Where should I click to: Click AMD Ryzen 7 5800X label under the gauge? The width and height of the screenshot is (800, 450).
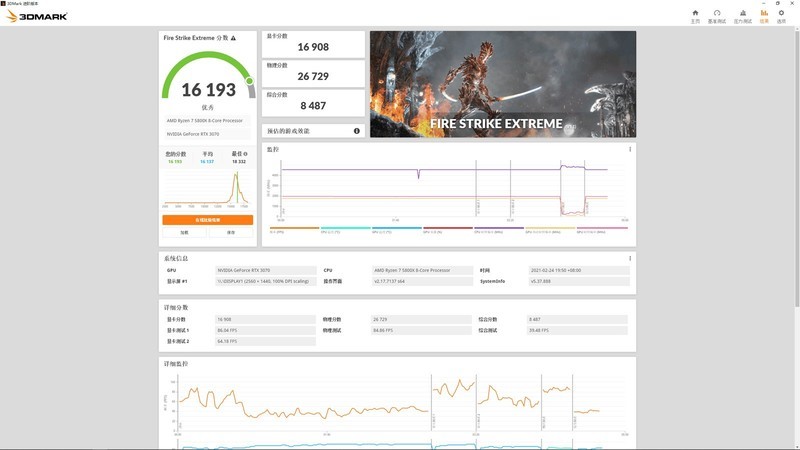click(205, 121)
